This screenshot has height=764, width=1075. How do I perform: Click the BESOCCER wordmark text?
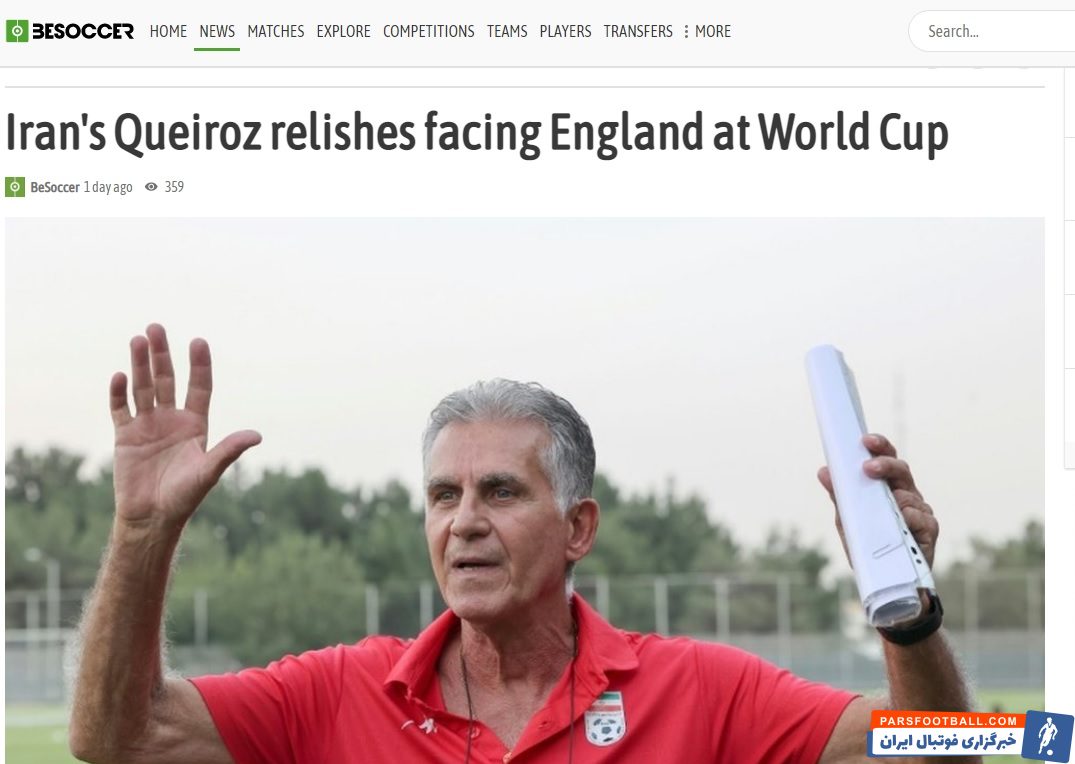[83, 31]
